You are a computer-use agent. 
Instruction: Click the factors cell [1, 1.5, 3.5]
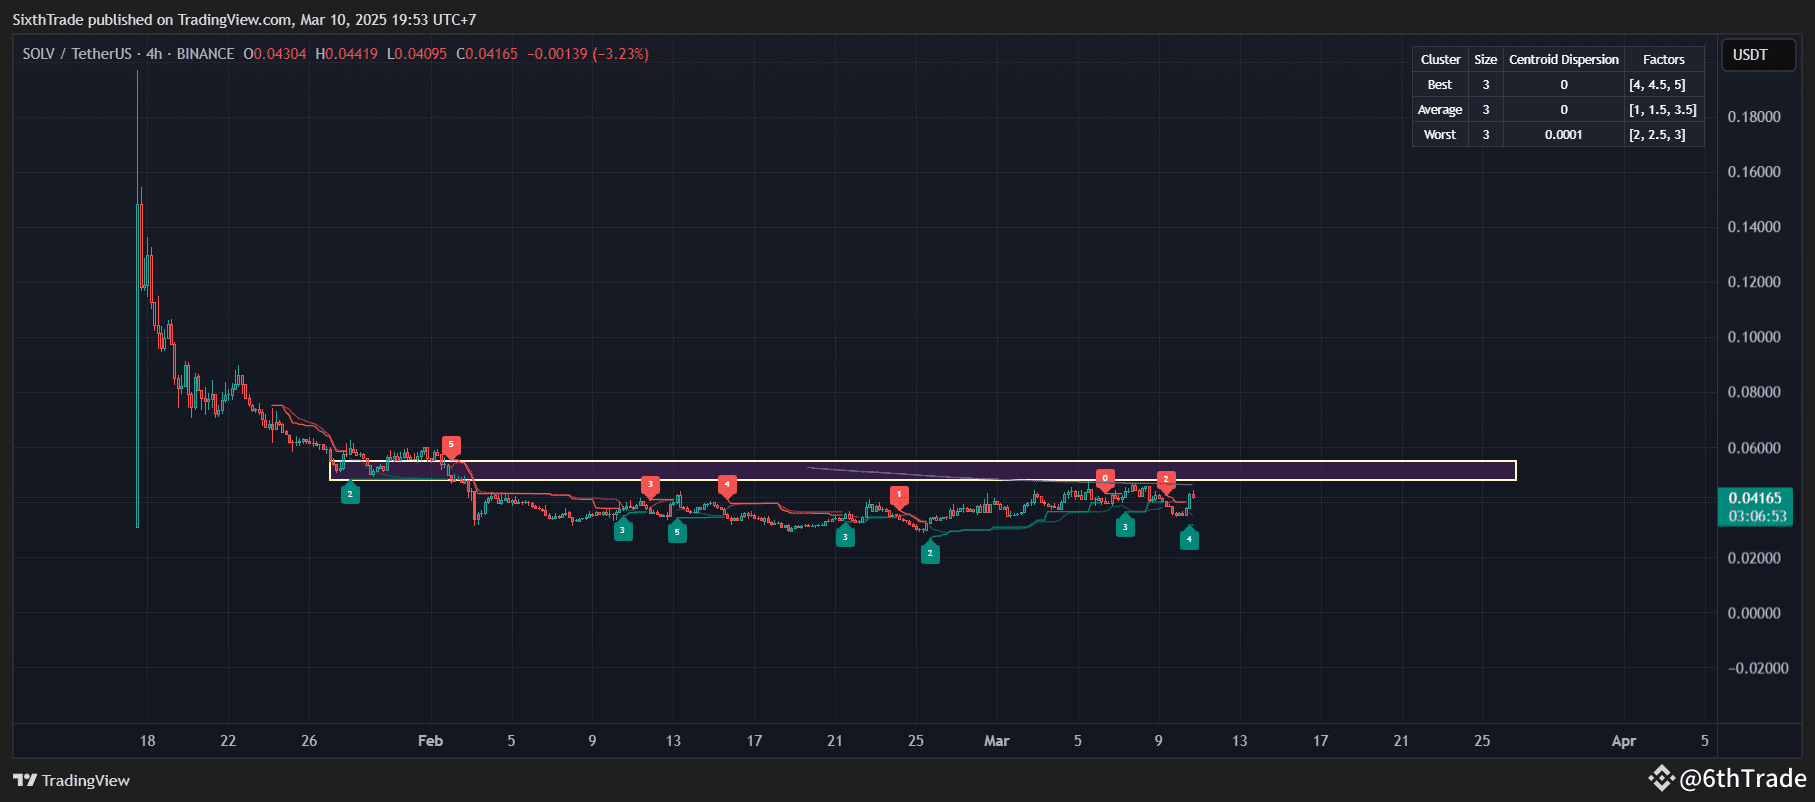click(1663, 110)
